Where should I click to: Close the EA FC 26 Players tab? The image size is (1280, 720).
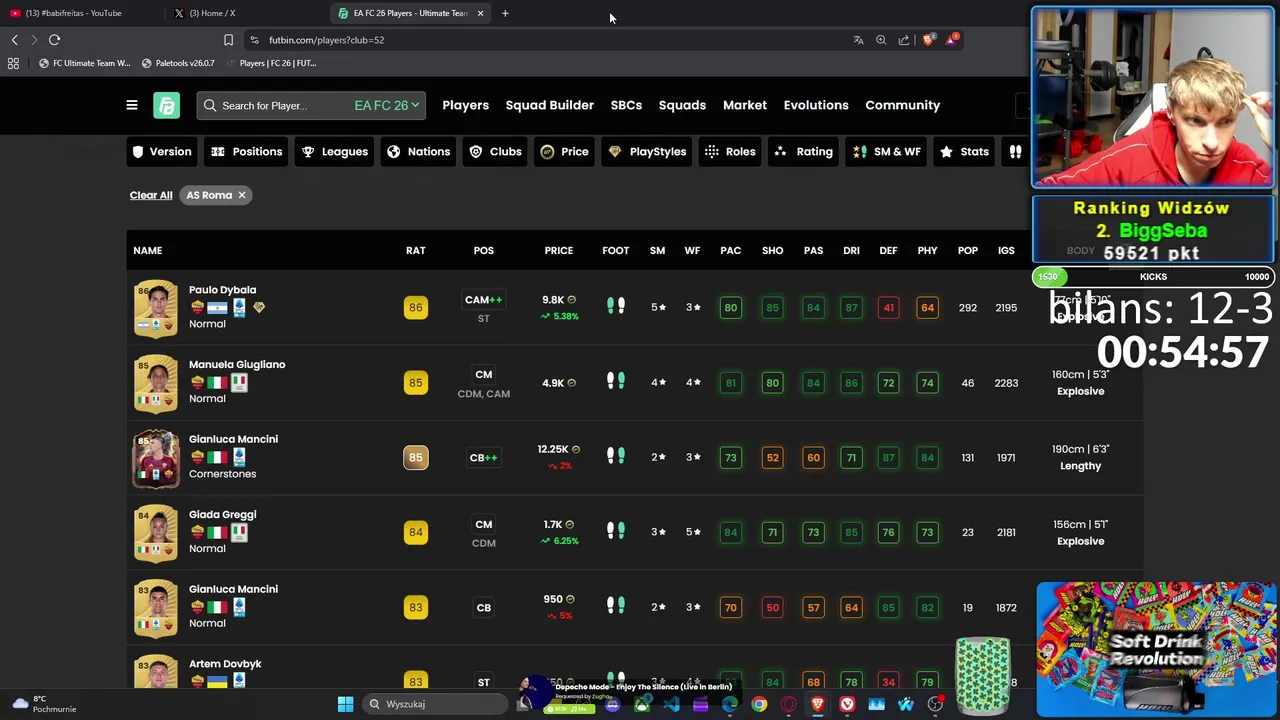(x=480, y=13)
